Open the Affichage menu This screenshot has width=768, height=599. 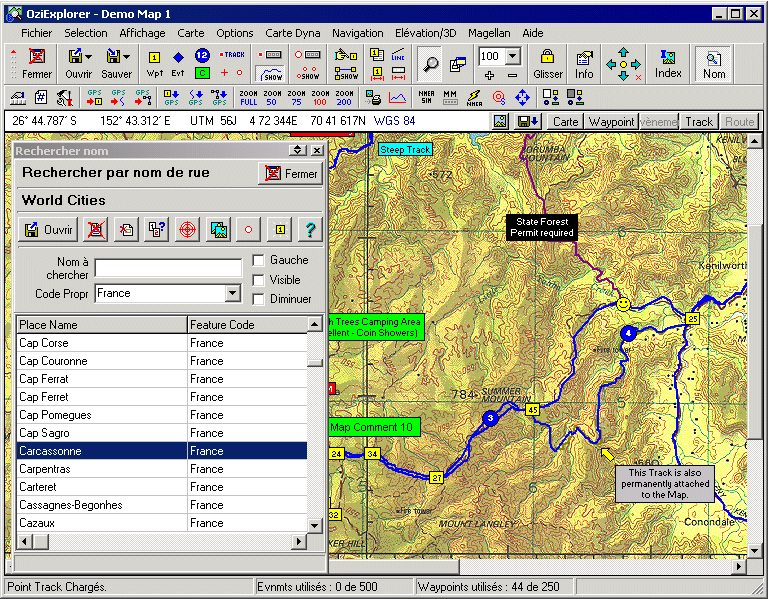(142, 33)
